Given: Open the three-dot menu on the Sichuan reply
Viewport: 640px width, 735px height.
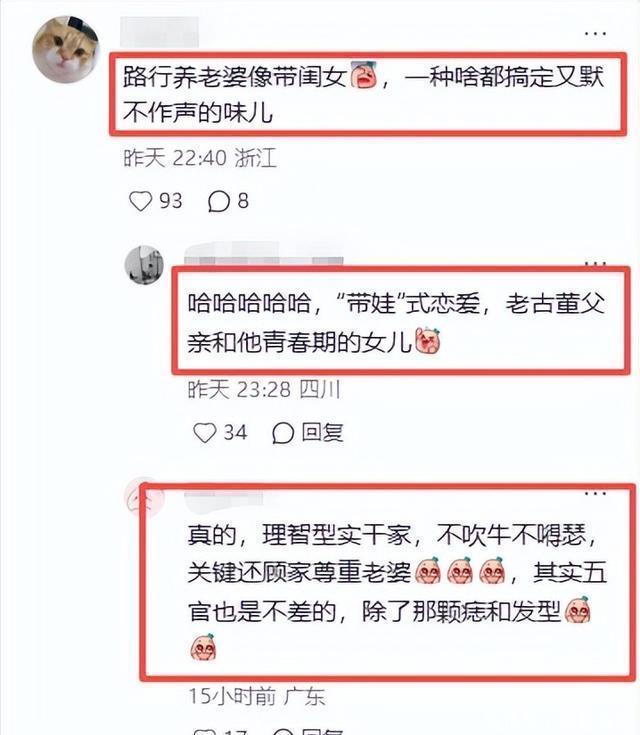Looking at the screenshot, I should 595,263.
